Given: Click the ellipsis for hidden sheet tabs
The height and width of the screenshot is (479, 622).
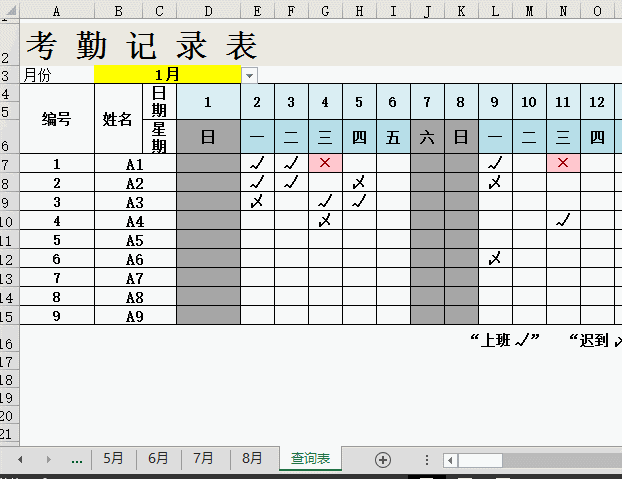Looking at the screenshot, I should pyautogui.click(x=76, y=459).
